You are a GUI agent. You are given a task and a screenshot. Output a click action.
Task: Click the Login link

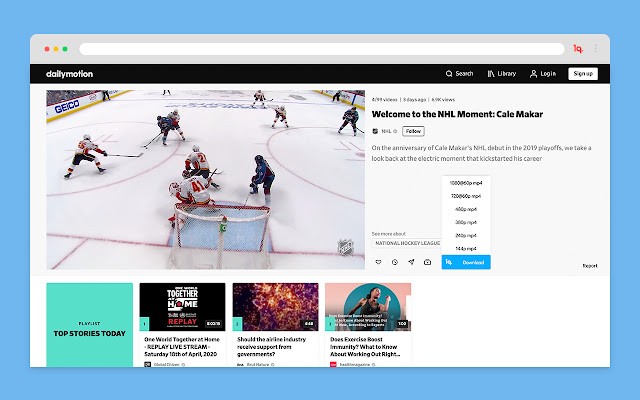[x=543, y=74]
